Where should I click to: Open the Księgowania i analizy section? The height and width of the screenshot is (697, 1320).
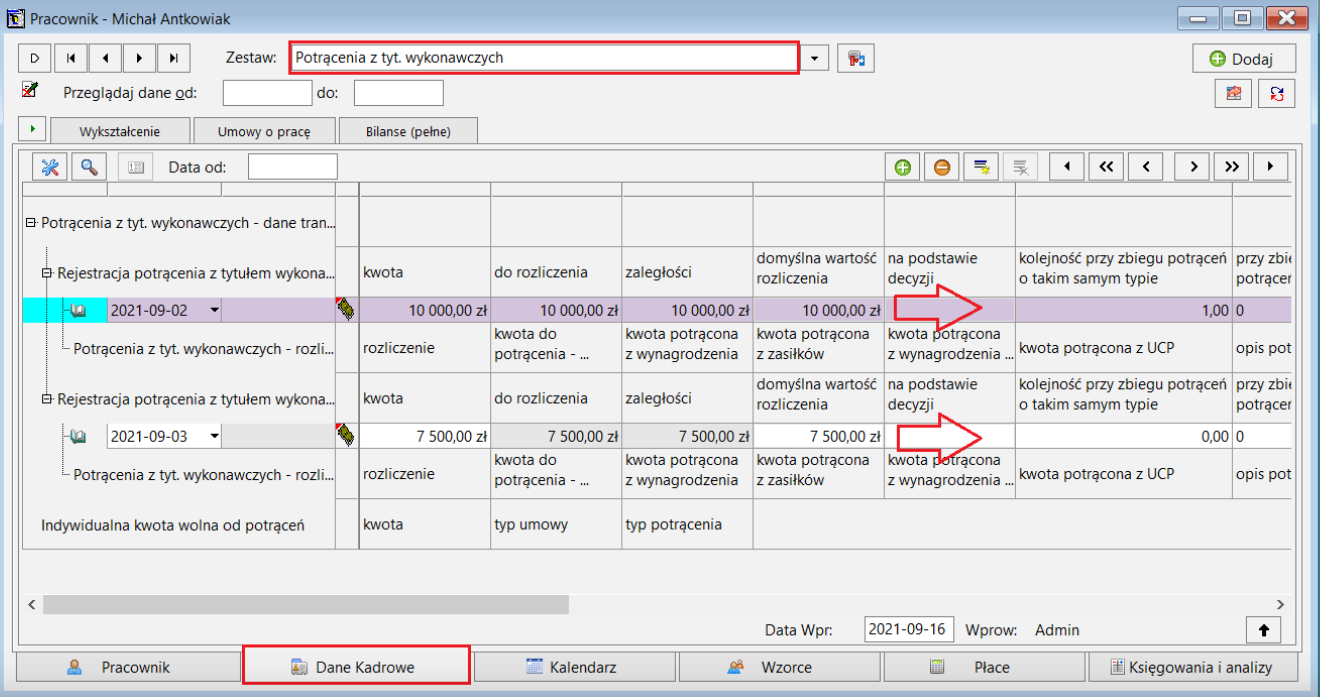click(x=1193, y=667)
